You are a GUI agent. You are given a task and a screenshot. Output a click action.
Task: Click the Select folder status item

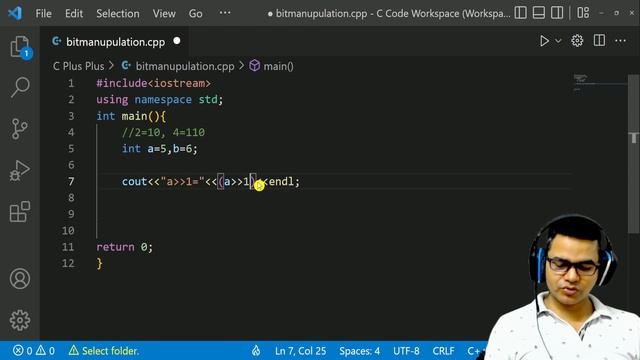click(104, 351)
